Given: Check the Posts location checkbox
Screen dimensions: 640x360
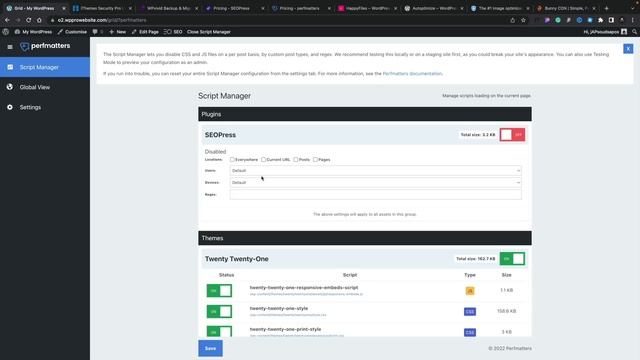Looking at the screenshot, I should pos(296,160).
